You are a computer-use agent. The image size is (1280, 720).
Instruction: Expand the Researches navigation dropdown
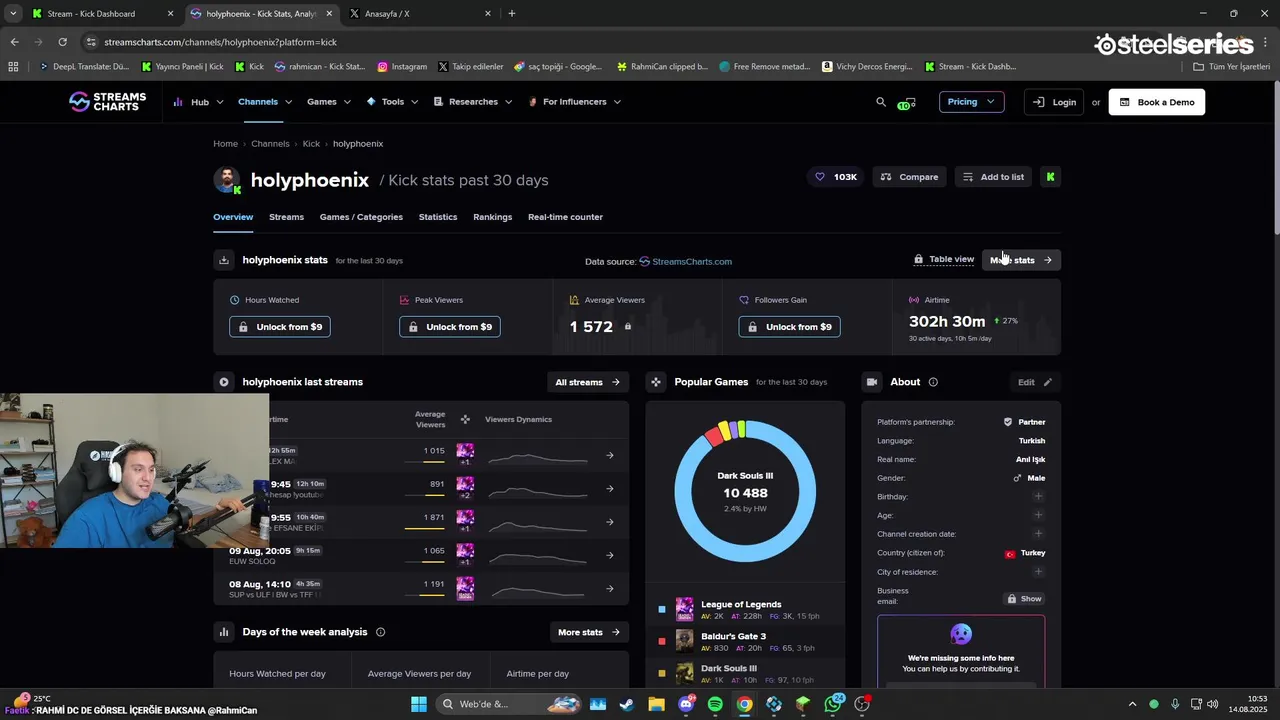pos(473,102)
